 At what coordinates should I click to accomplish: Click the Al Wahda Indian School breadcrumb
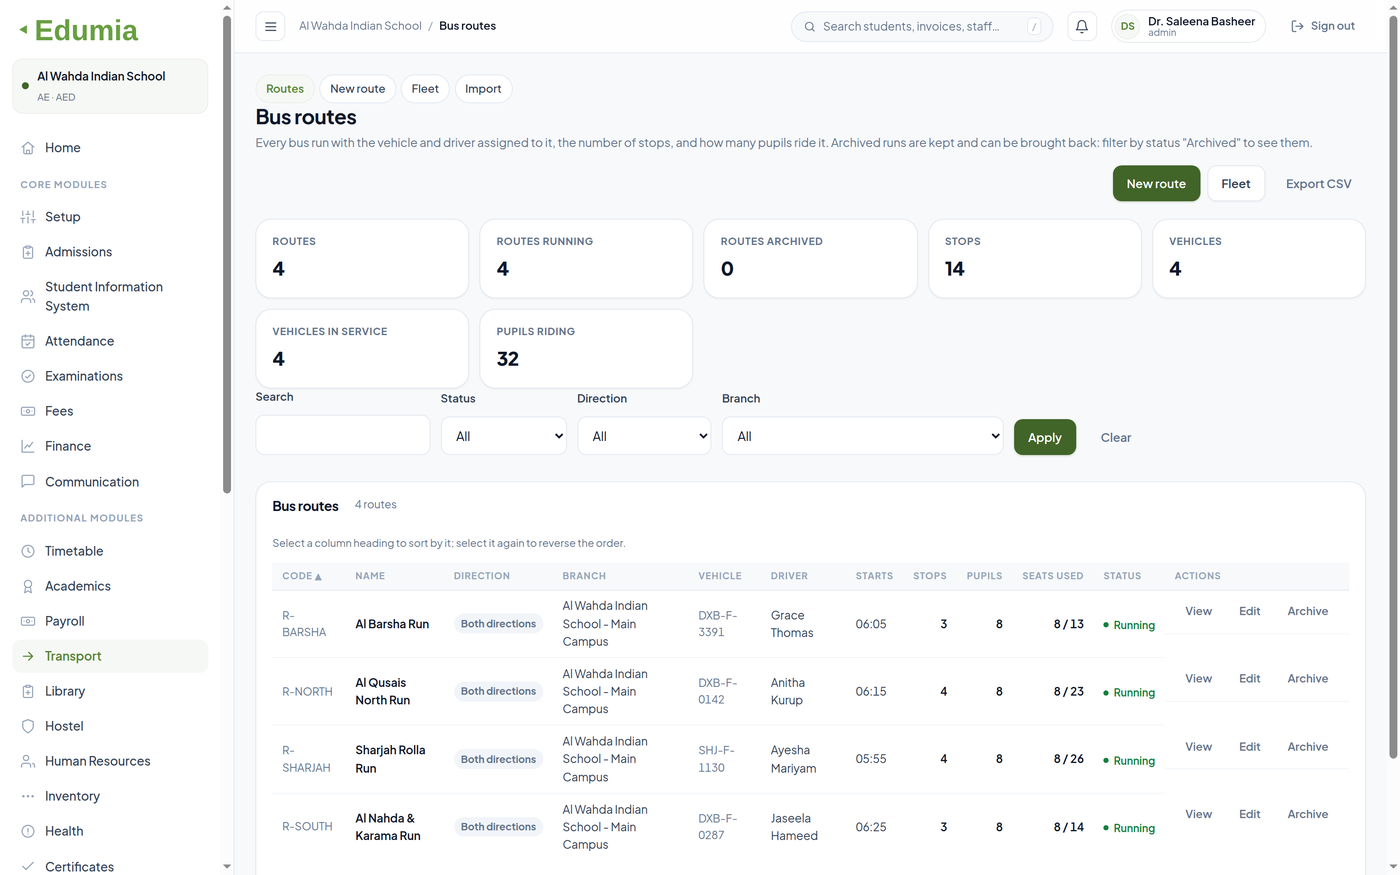360,26
